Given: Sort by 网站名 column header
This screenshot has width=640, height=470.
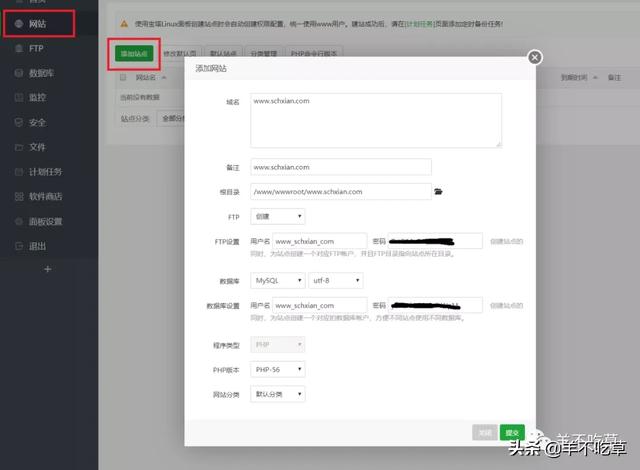Looking at the screenshot, I should 150,77.
